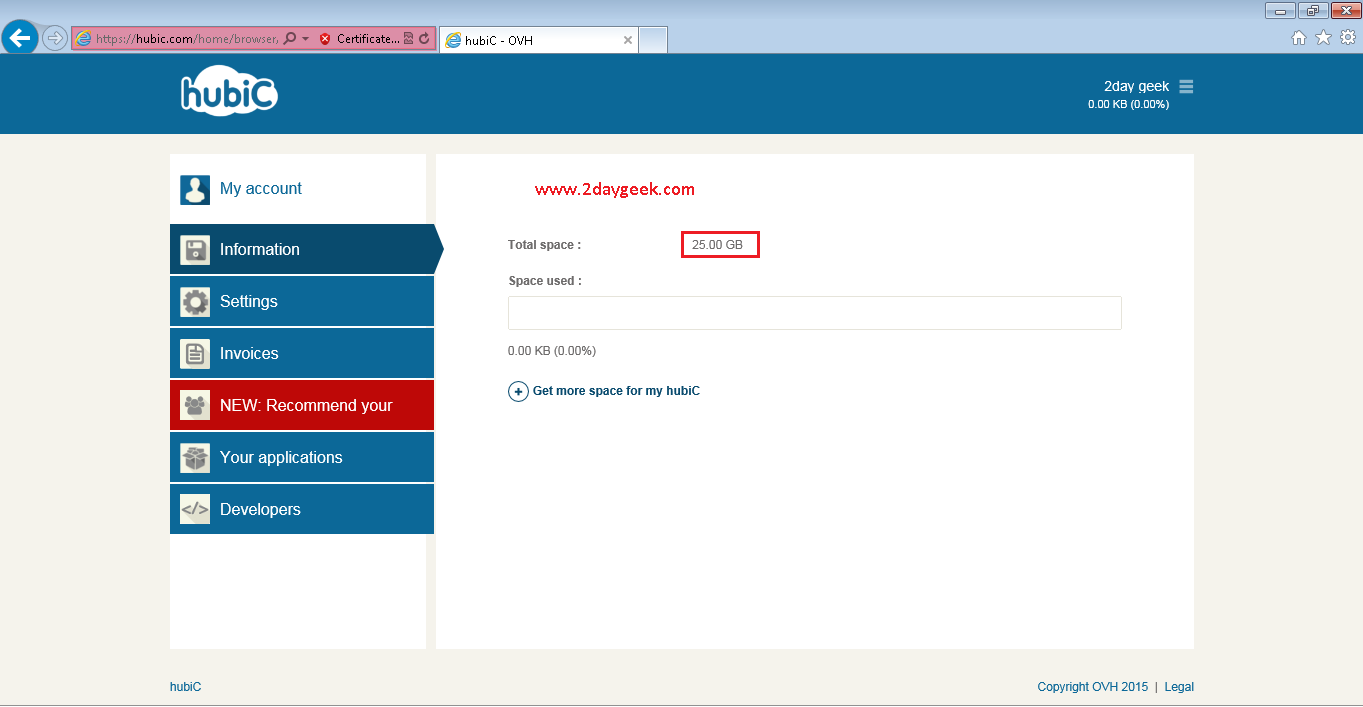Open the Legal footer link
The image size is (1363, 707).
(1179, 687)
